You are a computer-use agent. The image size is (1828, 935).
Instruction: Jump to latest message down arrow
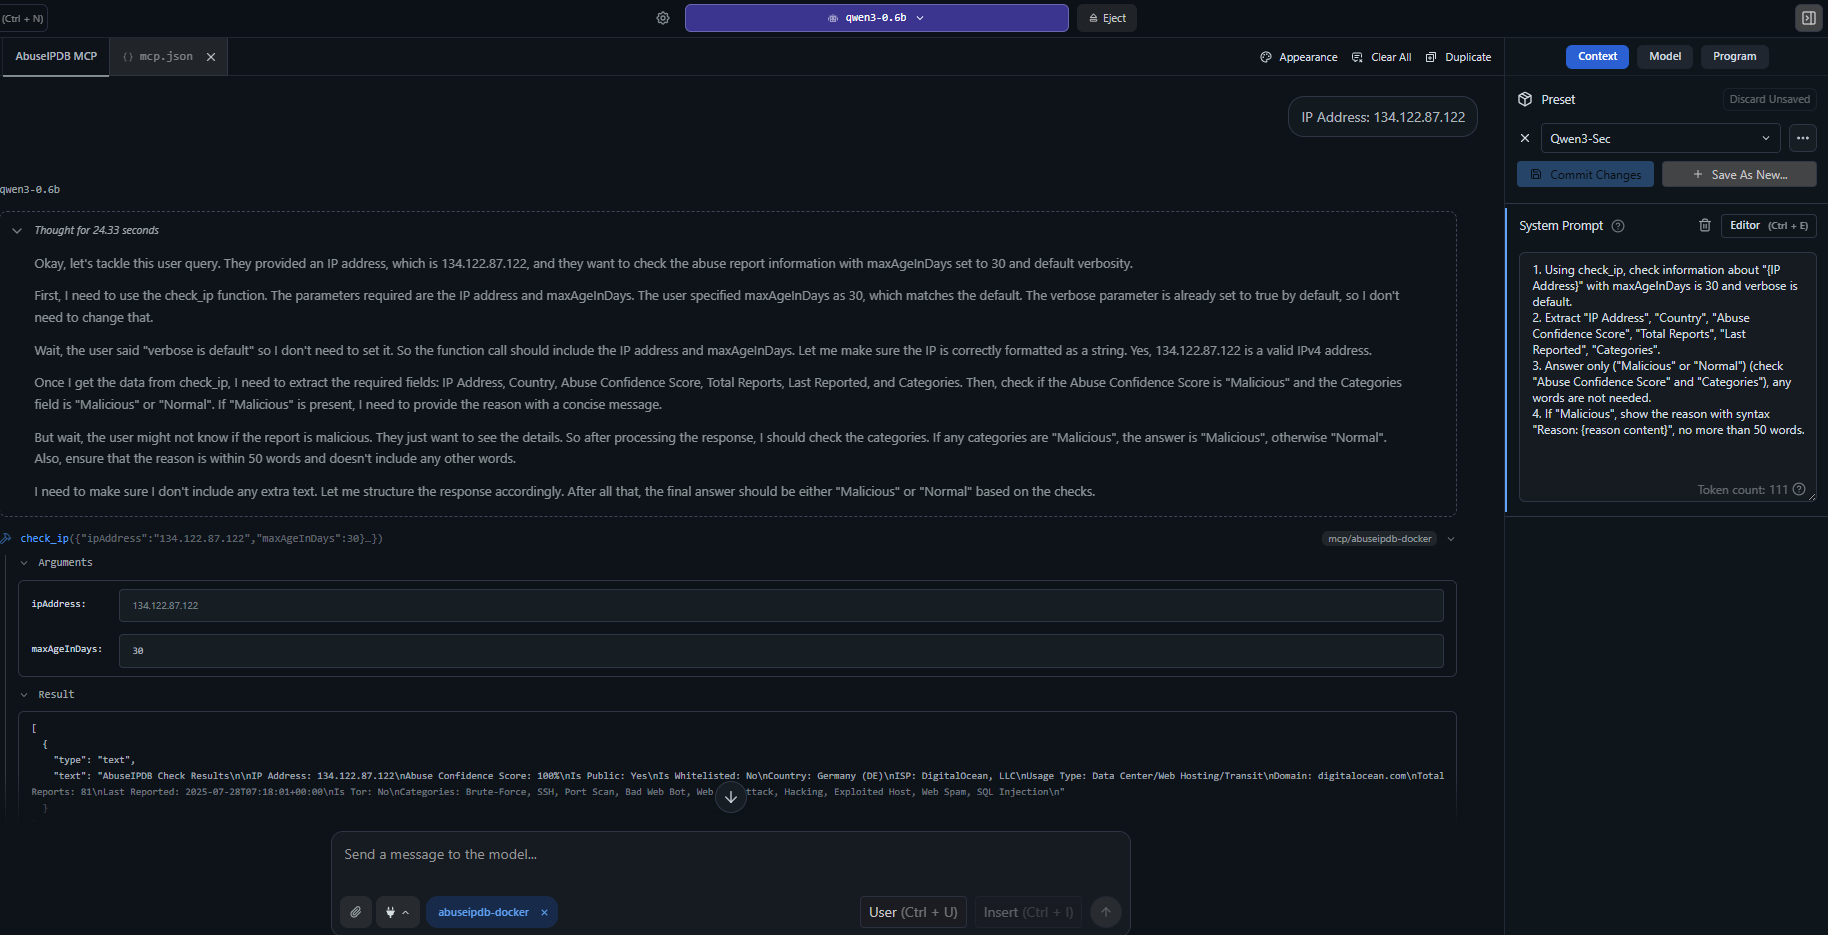[x=731, y=797]
